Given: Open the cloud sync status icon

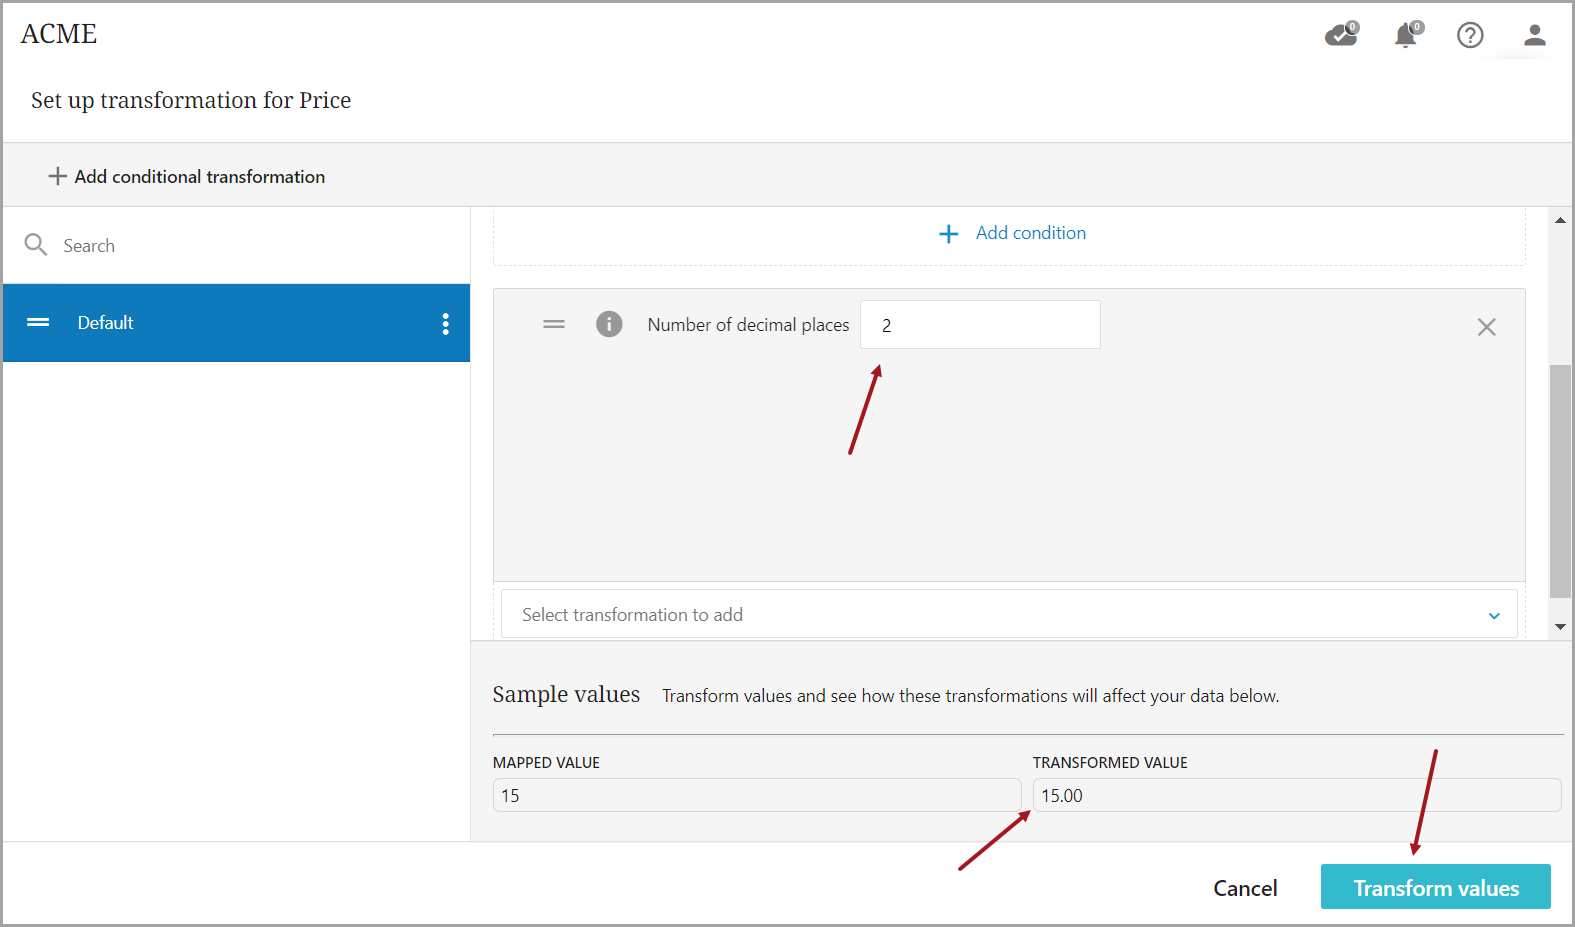Looking at the screenshot, I should coord(1341,35).
